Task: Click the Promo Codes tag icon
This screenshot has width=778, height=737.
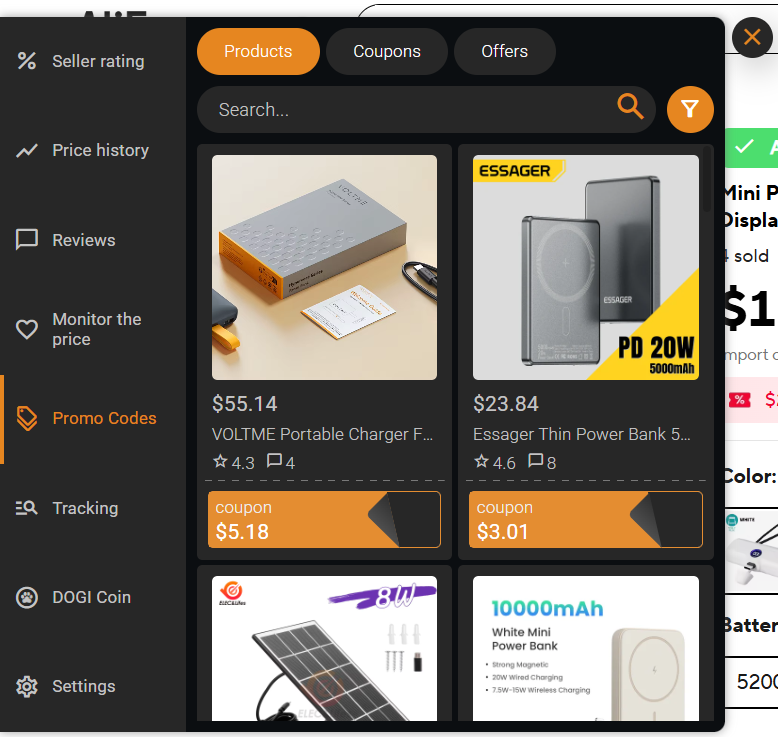Action: point(27,418)
